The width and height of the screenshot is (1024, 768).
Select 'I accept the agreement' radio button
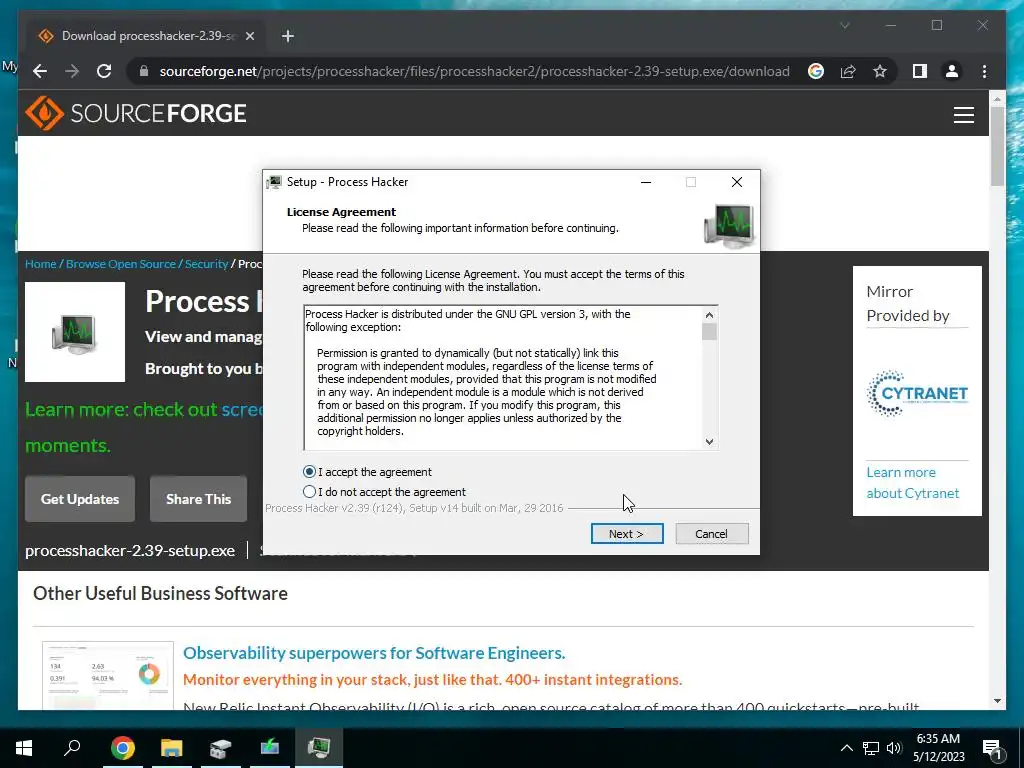pos(309,472)
